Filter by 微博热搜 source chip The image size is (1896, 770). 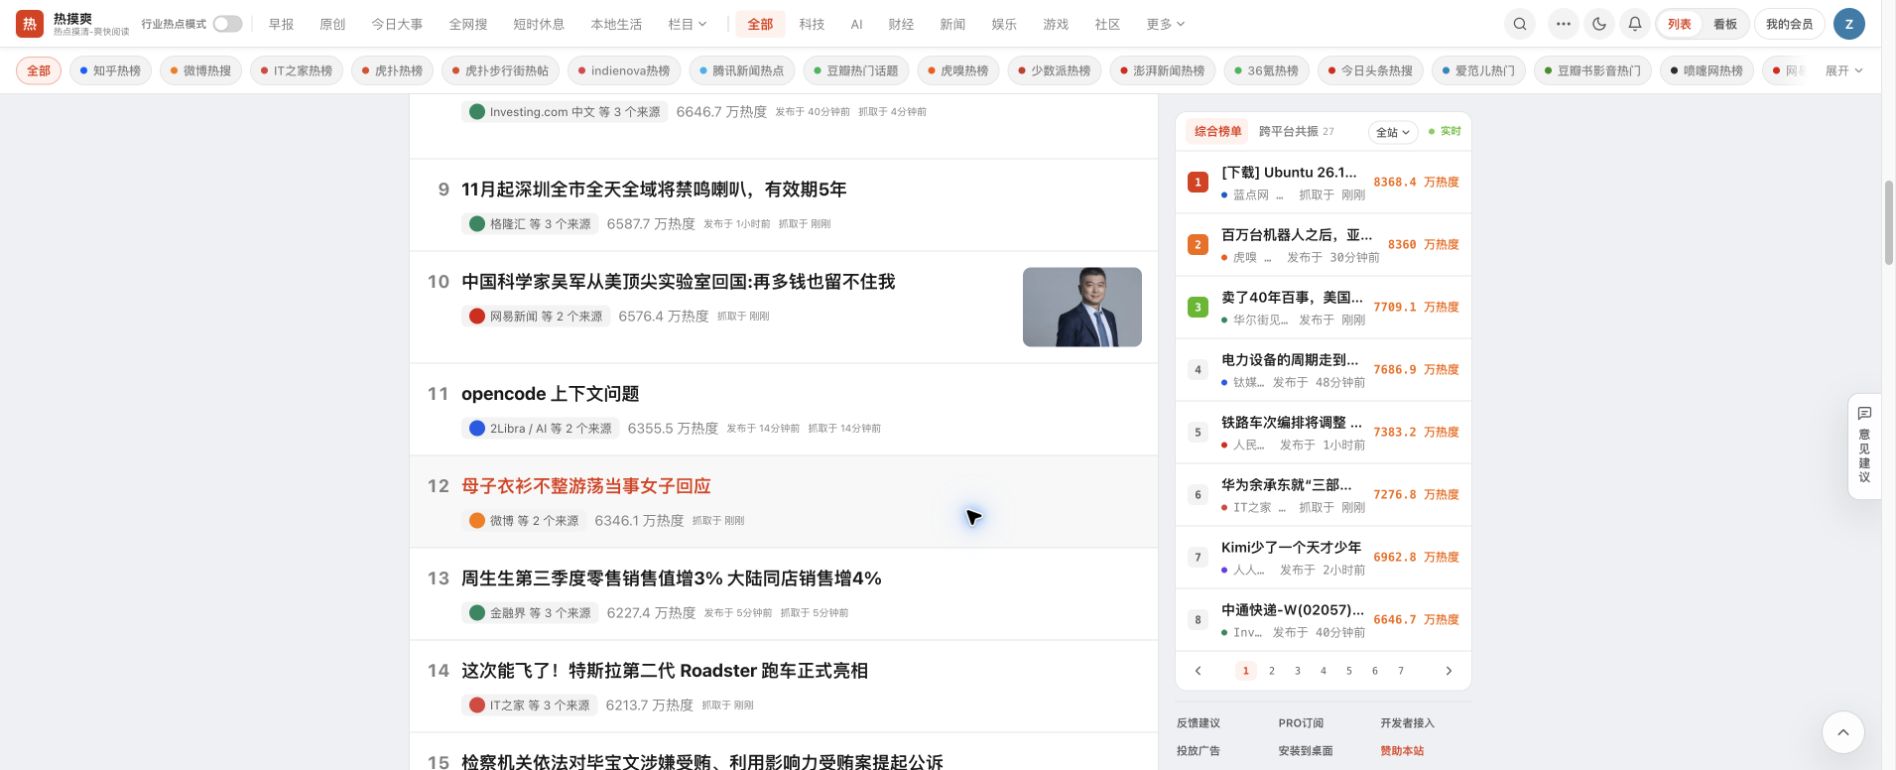(x=201, y=71)
